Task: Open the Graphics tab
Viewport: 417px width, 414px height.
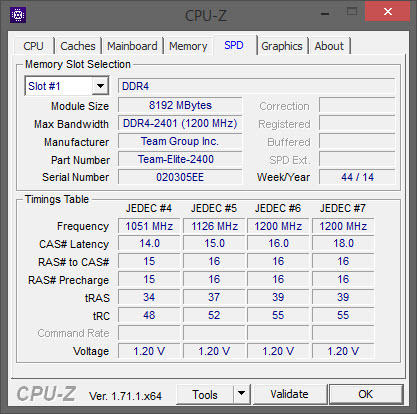Action: (282, 46)
